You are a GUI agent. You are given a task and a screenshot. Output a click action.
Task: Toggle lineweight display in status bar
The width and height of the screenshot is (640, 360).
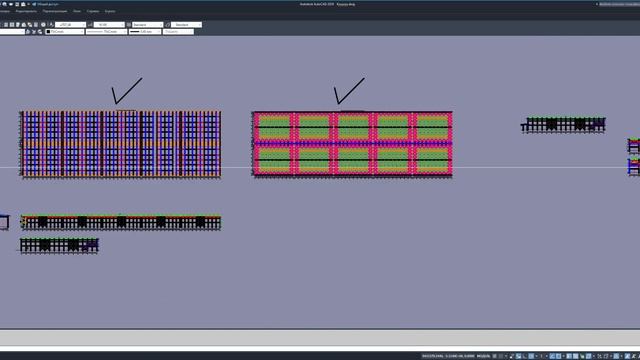point(569,356)
